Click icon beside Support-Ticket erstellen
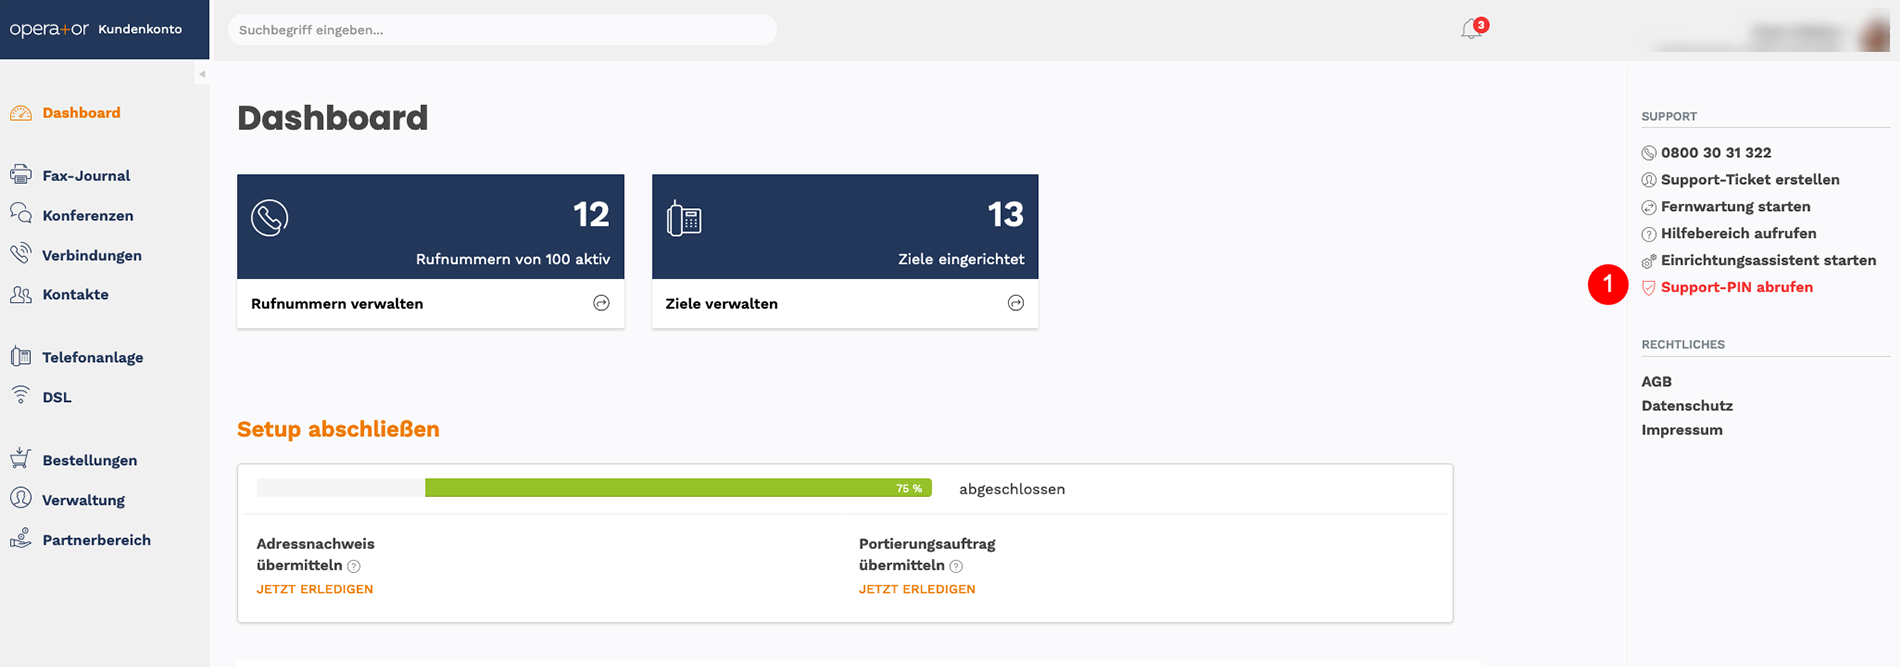The image size is (1900, 667). pos(1649,180)
